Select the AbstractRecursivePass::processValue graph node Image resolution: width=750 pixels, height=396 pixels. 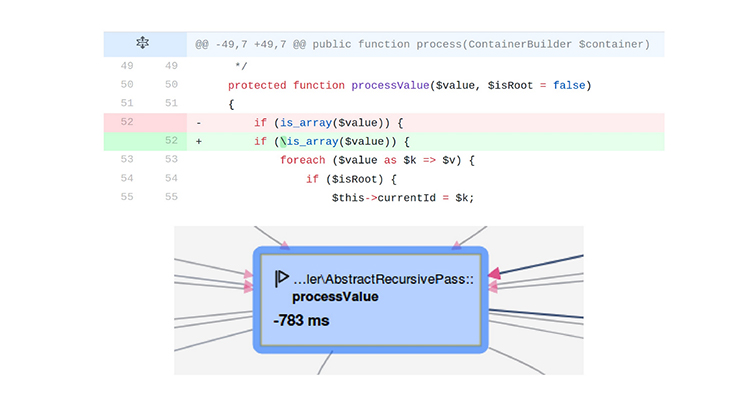[x=371, y=300]
